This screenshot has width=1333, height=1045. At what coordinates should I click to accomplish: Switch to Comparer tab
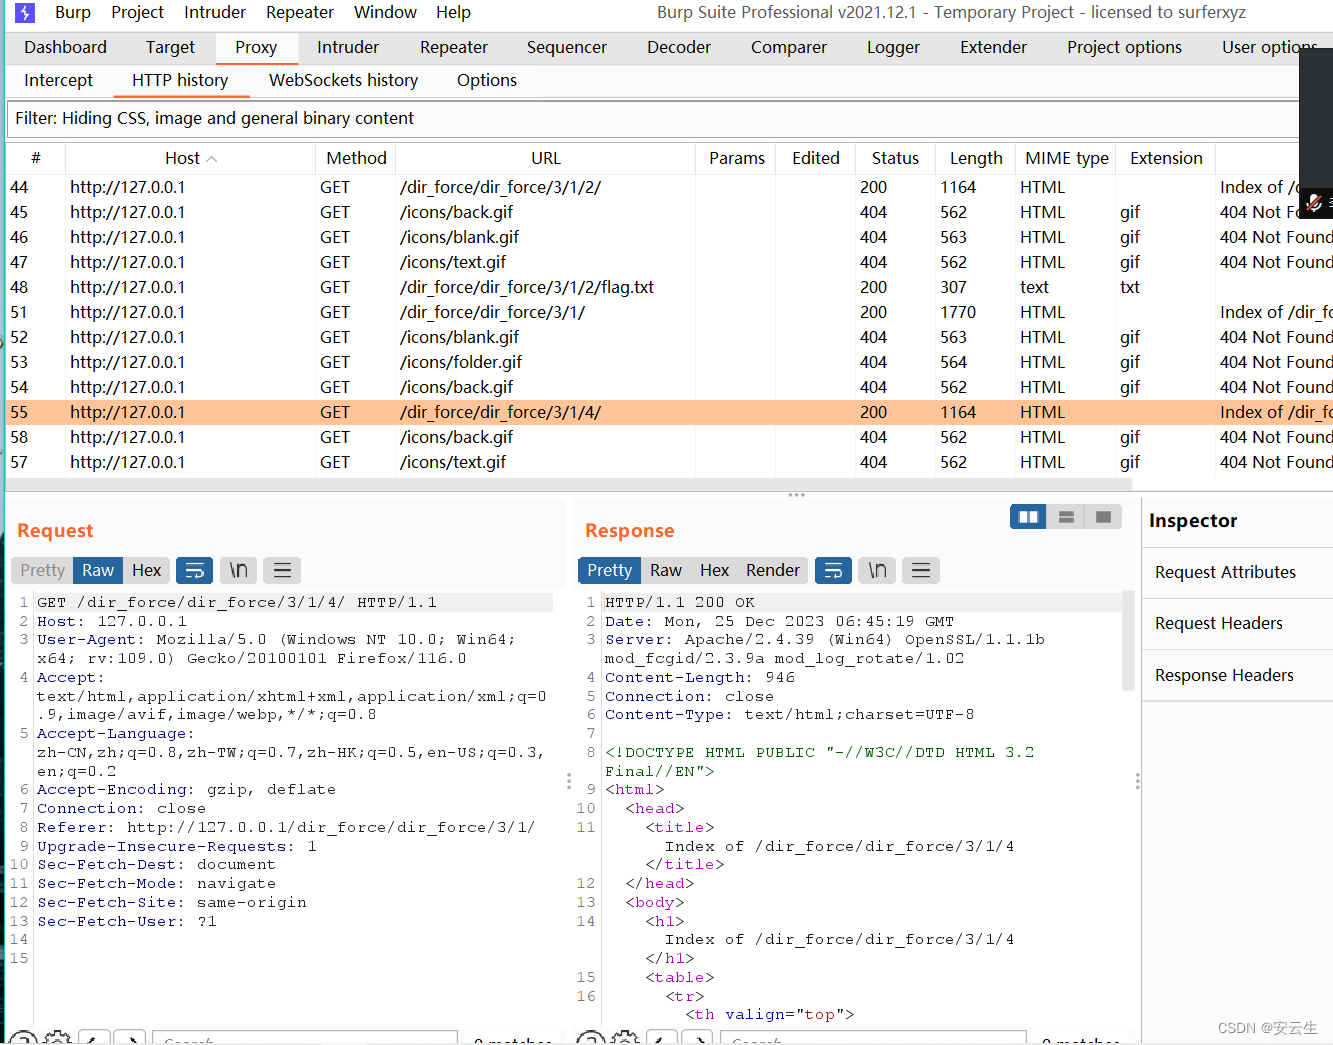[789, 47]
